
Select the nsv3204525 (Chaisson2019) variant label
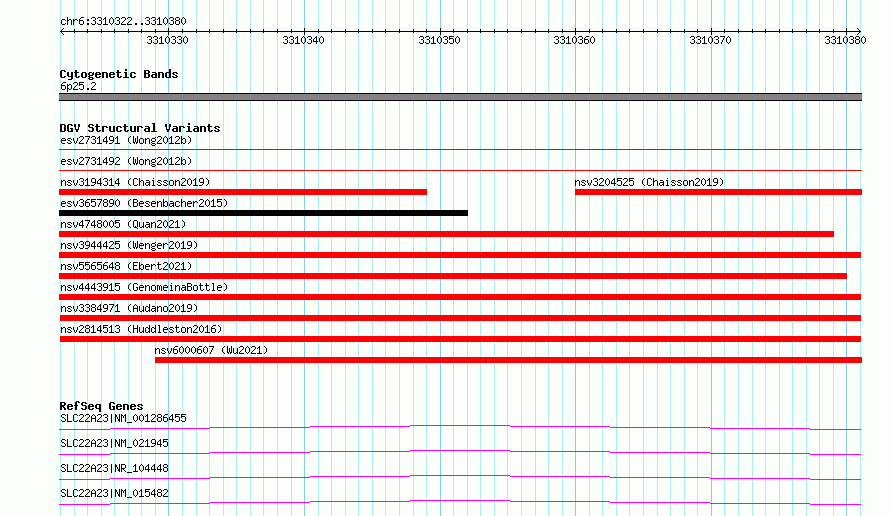pyautogui.click(x=649, y=182)
